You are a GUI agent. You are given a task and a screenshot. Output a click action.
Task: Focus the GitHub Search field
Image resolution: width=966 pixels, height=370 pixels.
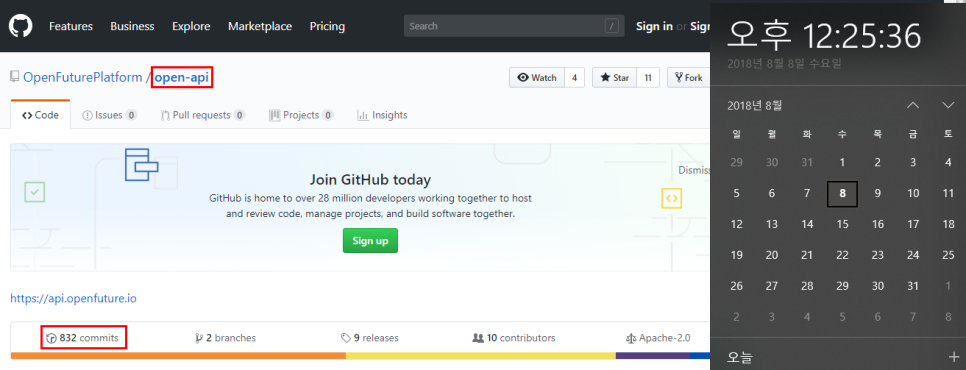514,26
